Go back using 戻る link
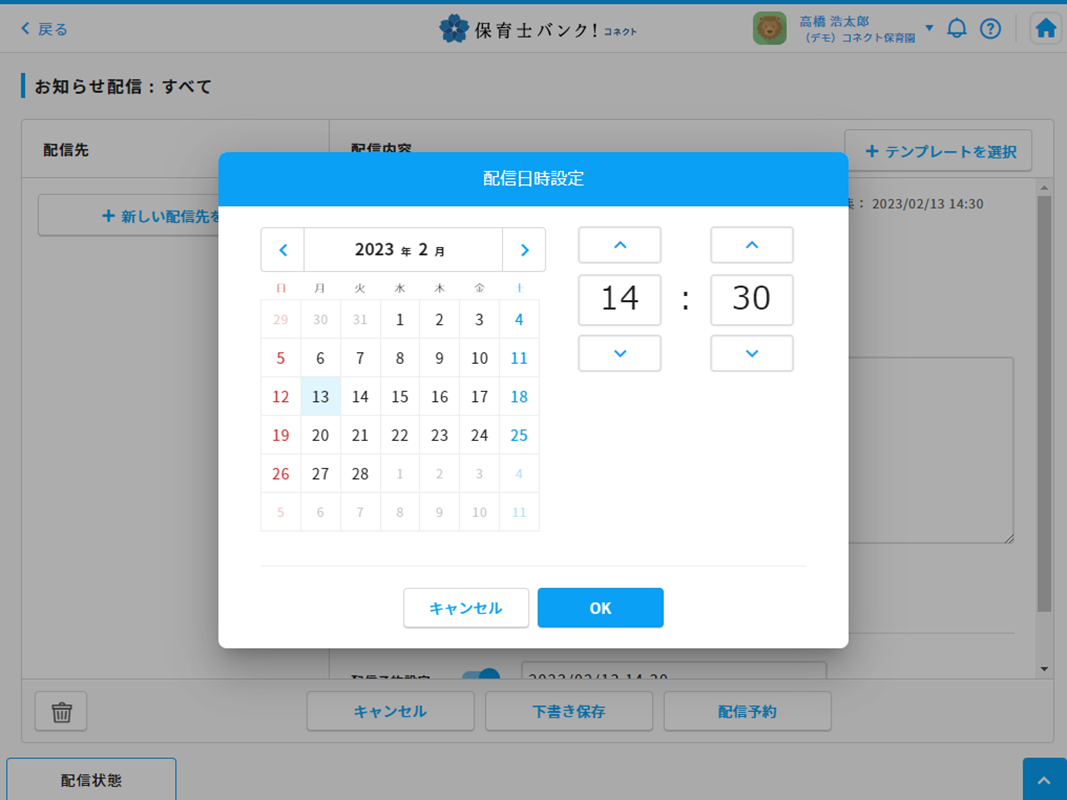The width and height of the screenshot is (1067, 800). click(x=45, y=29)
